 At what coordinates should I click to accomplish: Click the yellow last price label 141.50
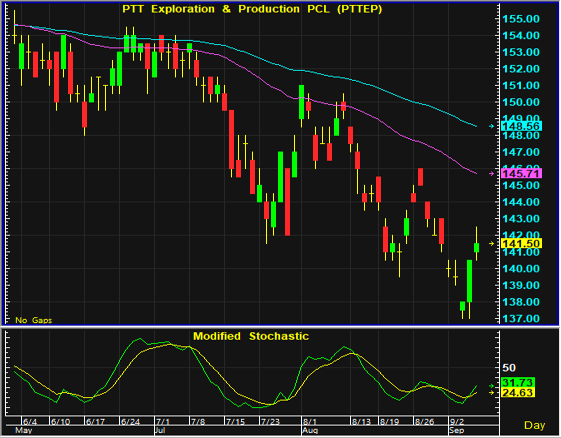tap(522, 243)
